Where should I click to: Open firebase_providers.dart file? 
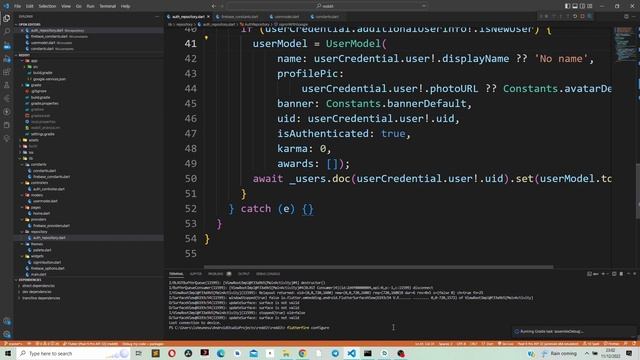51,225
